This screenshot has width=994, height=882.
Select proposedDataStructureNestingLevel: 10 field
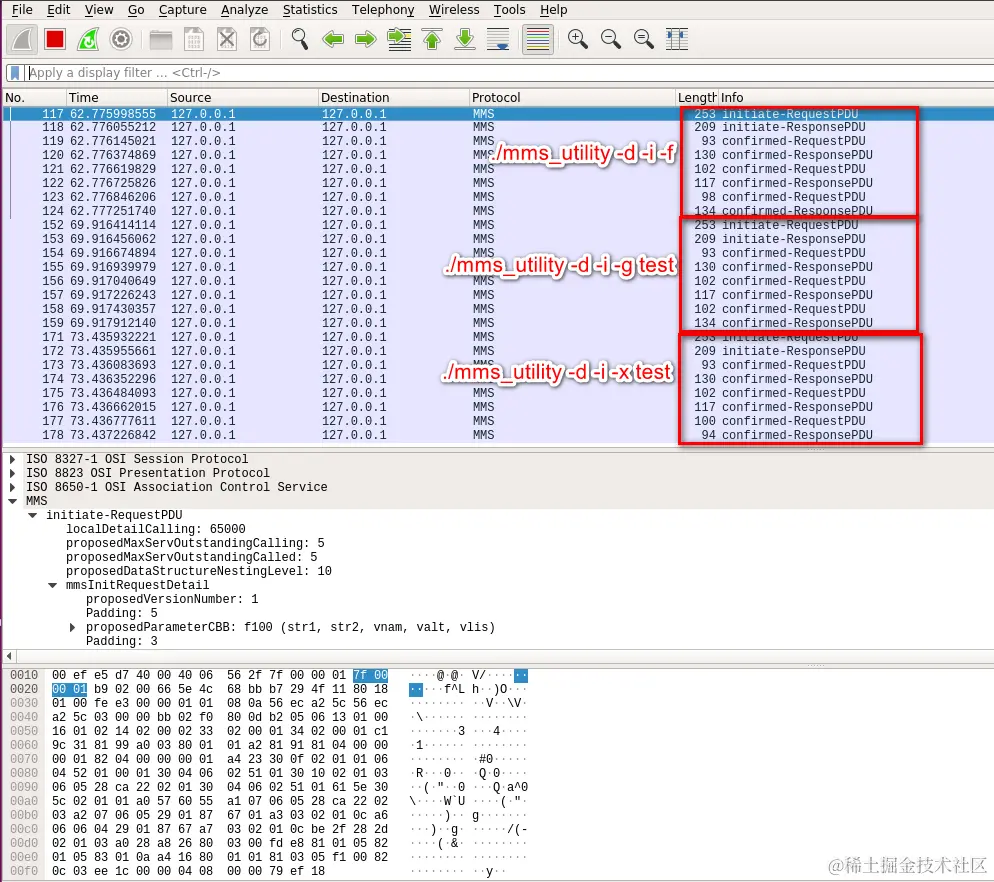198,571
